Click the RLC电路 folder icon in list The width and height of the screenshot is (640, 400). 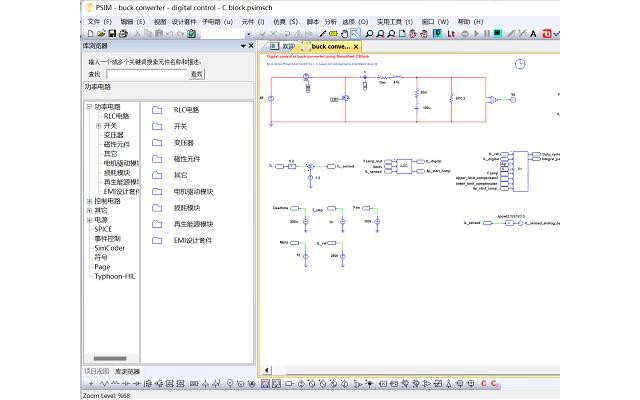(x=157, y=110)
